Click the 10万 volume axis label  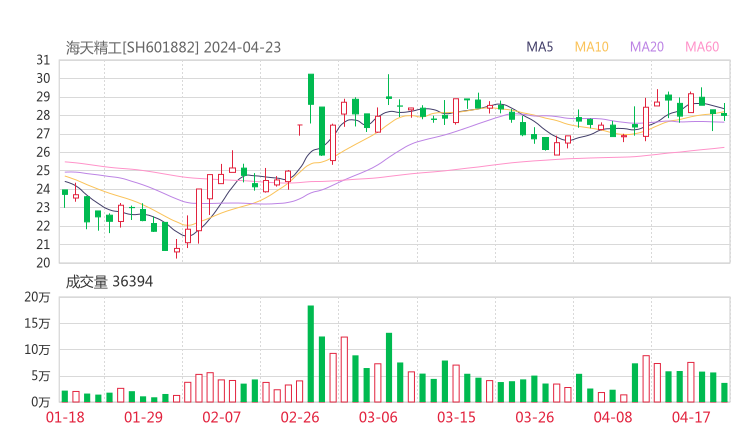click(x=37, y=350)
